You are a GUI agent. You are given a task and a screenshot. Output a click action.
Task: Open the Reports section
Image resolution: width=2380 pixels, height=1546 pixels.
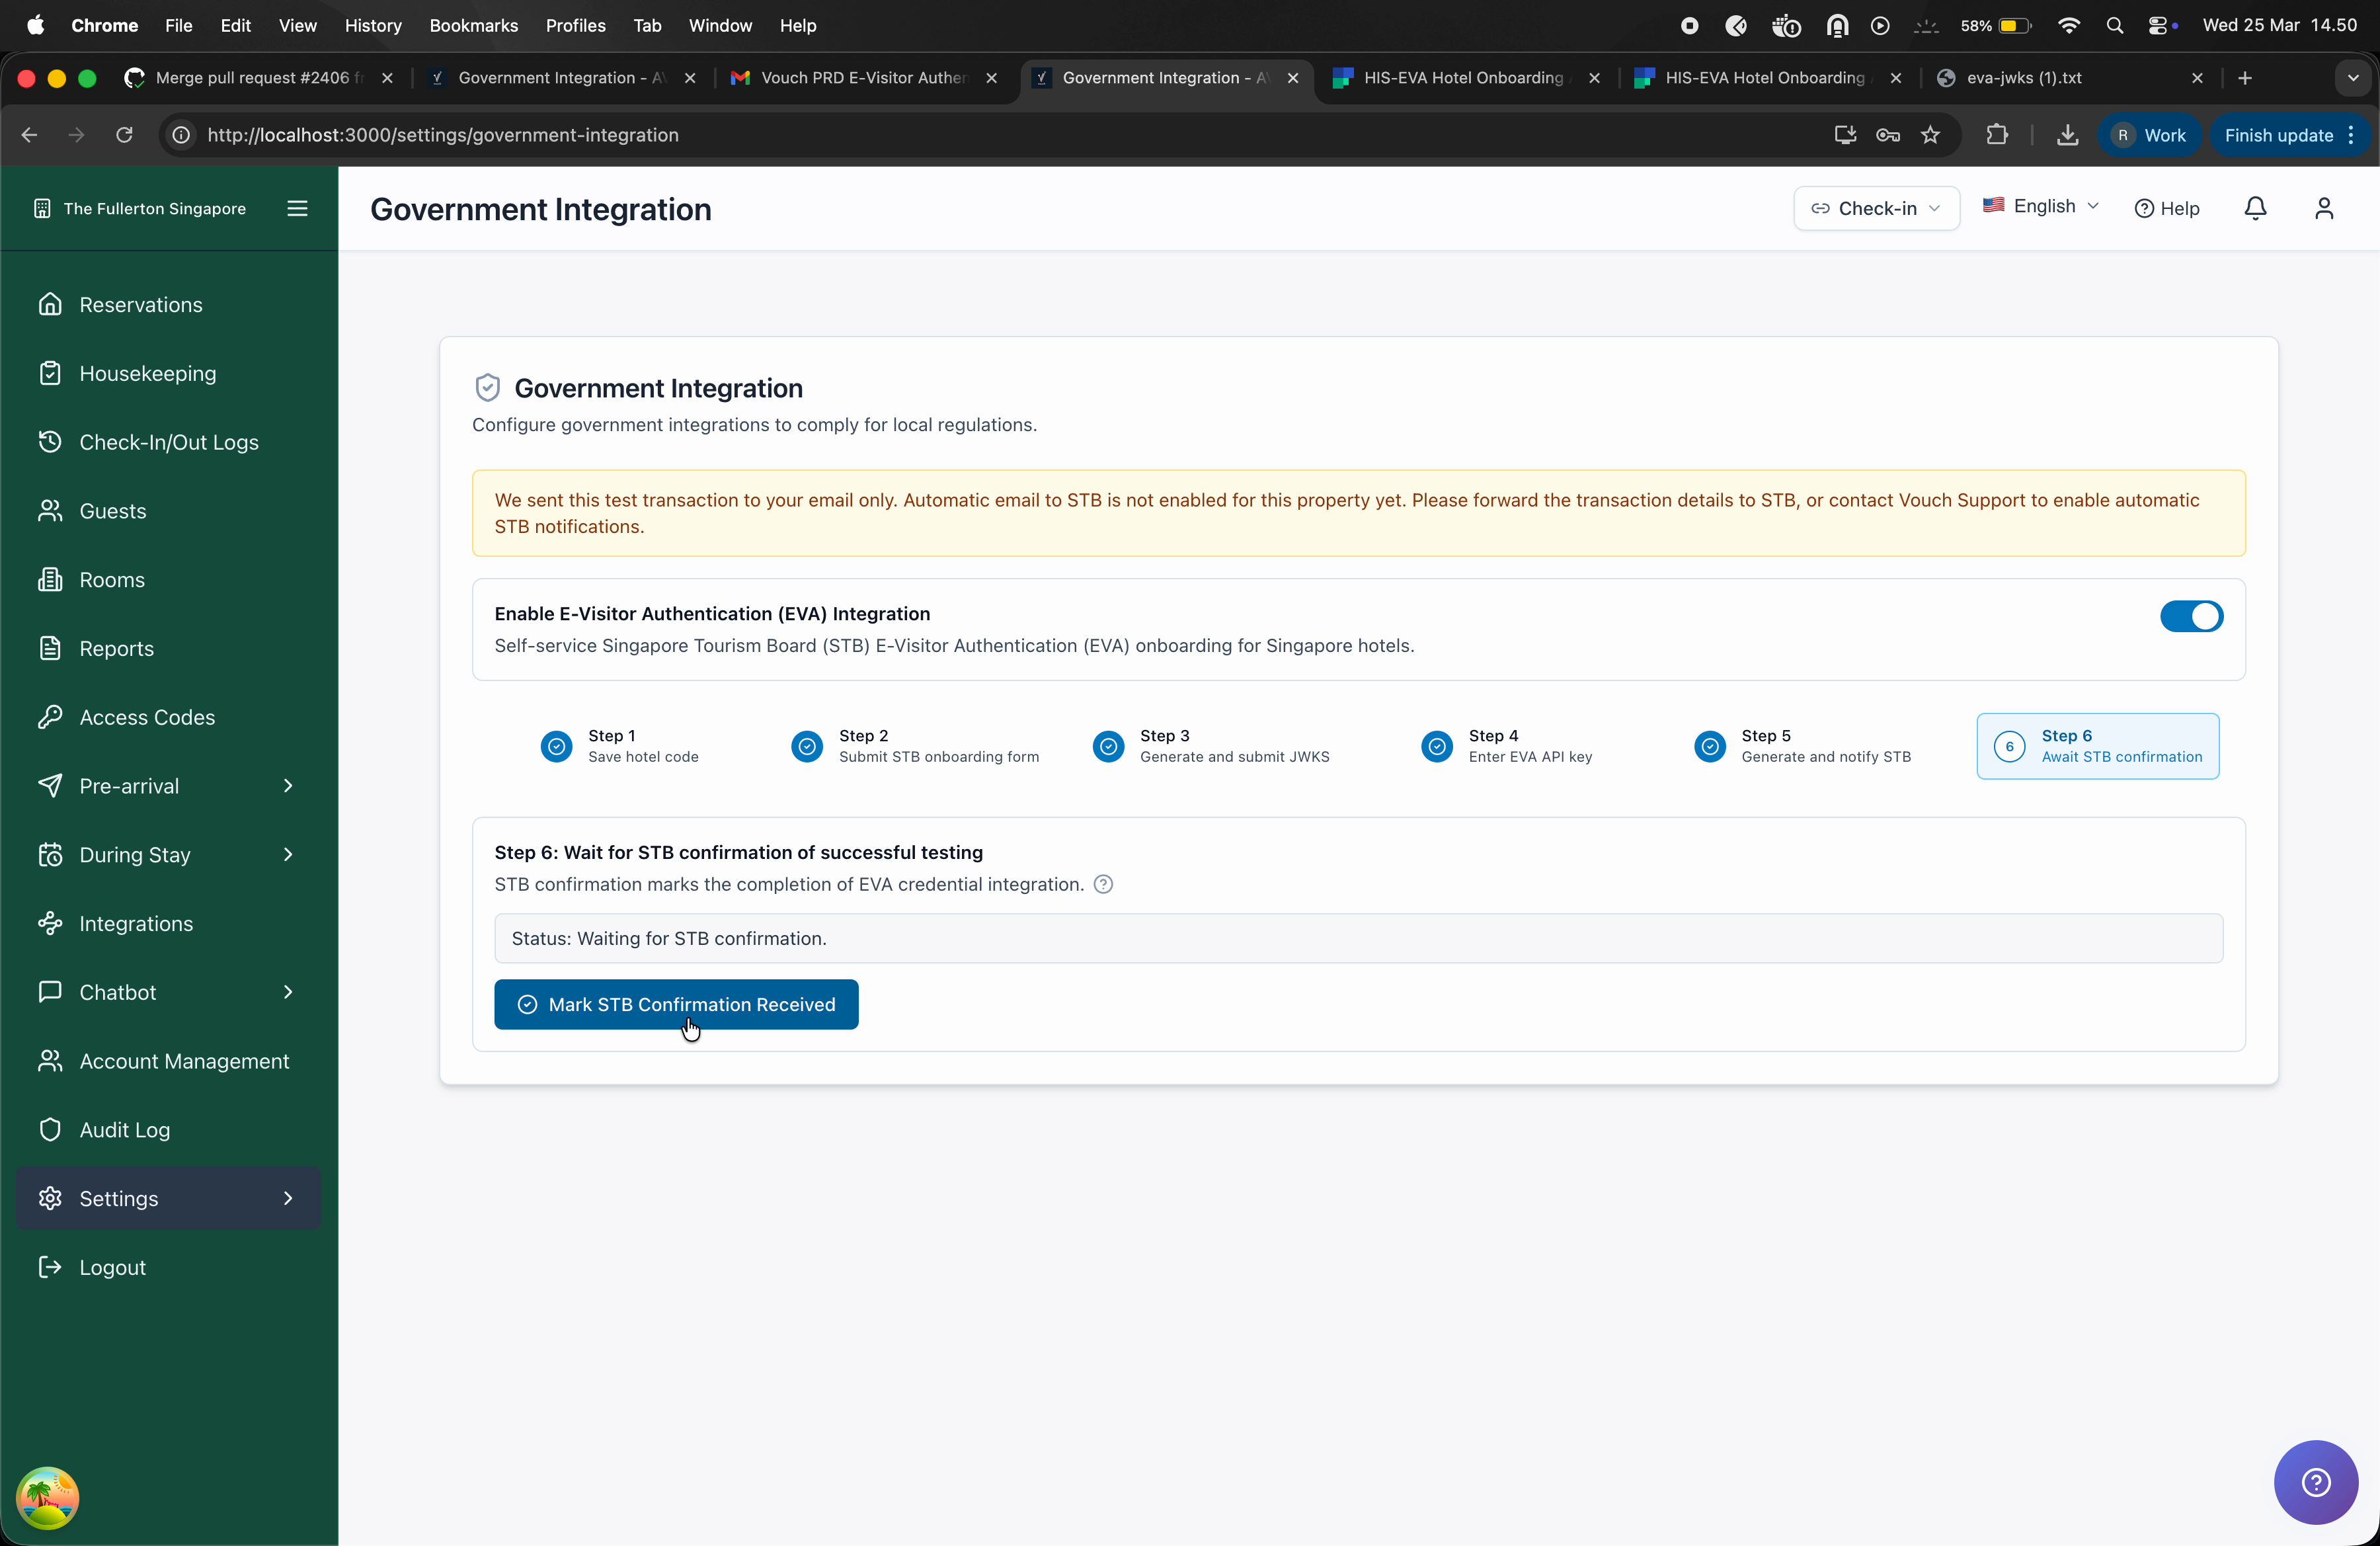pyautogui.click(x=116, y=647)
